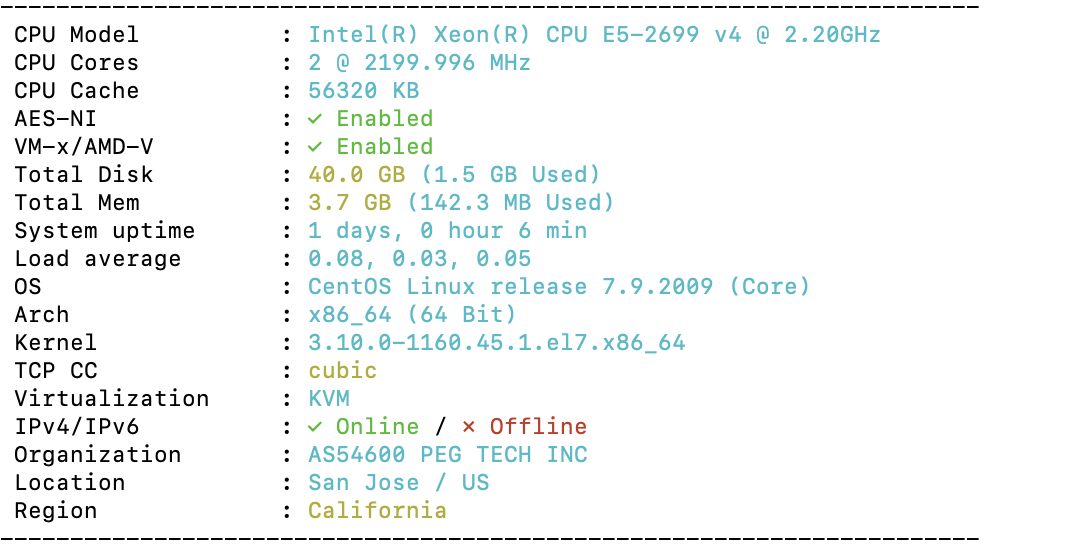Click the green checkmark beside VM-x/AMD-V Enabled

pos(315,147)
